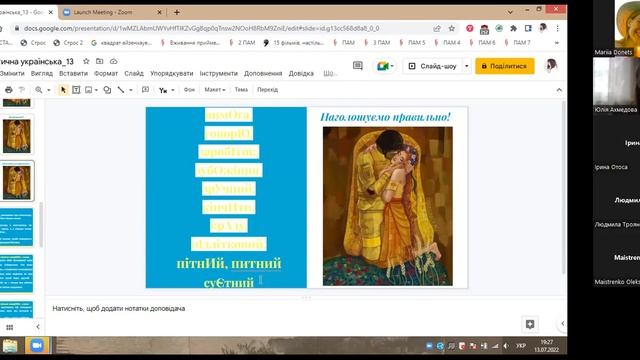
Task: Open the ПАМ 5 bookmark
Action: point(413,42)
